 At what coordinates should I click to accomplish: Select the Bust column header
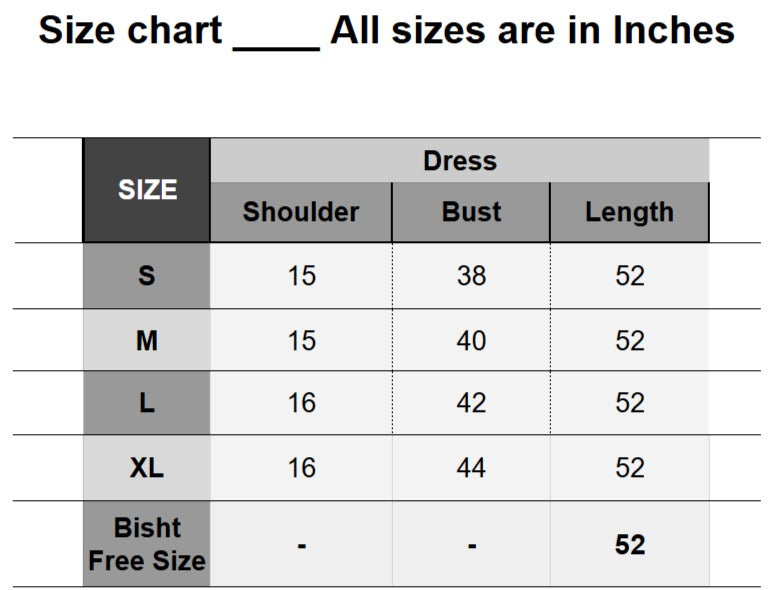click(471, 212)
